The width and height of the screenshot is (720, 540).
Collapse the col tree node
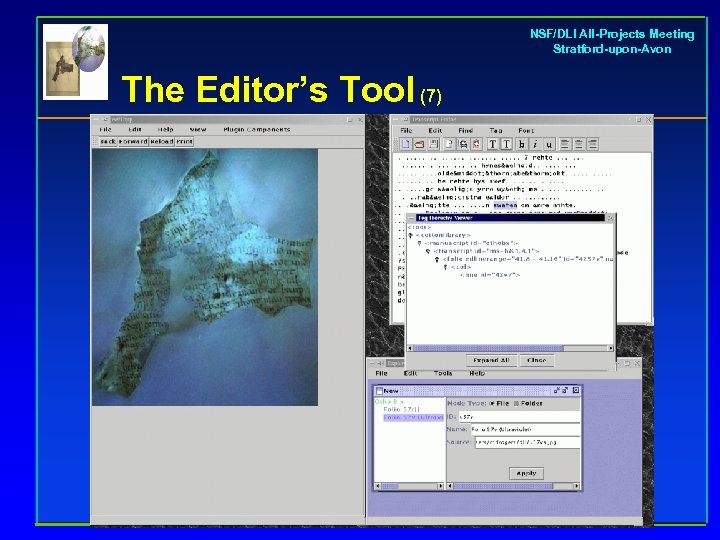pos(445,267)
